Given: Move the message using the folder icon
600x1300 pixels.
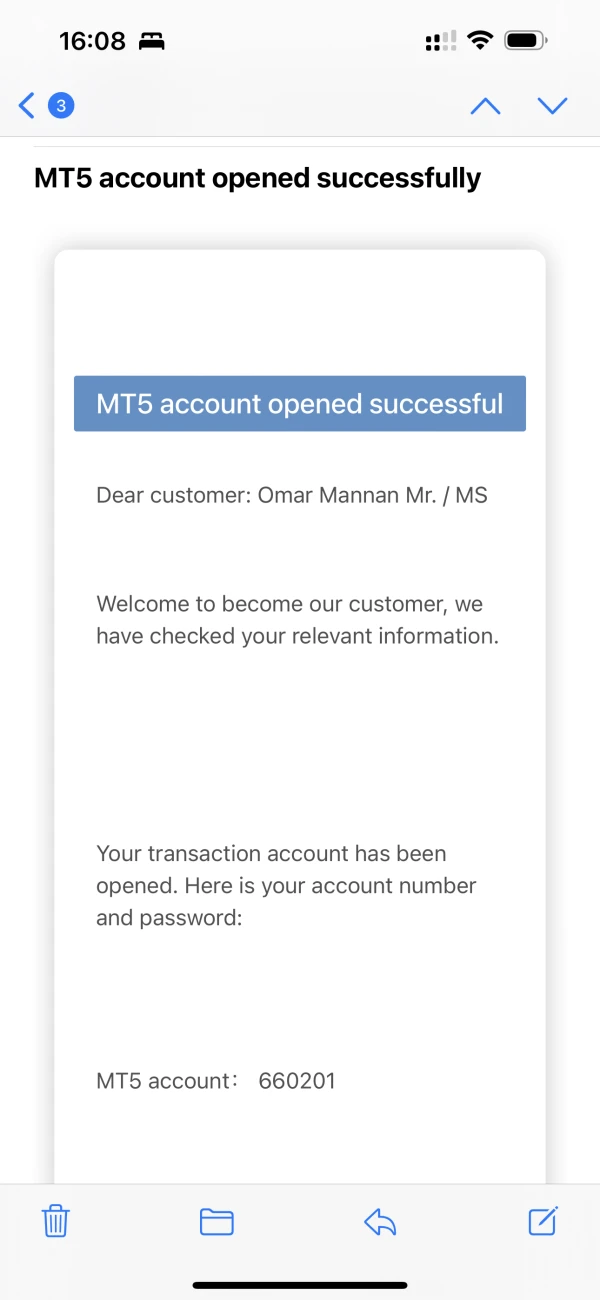Looking at the screenshot, I should point(217,1221).
